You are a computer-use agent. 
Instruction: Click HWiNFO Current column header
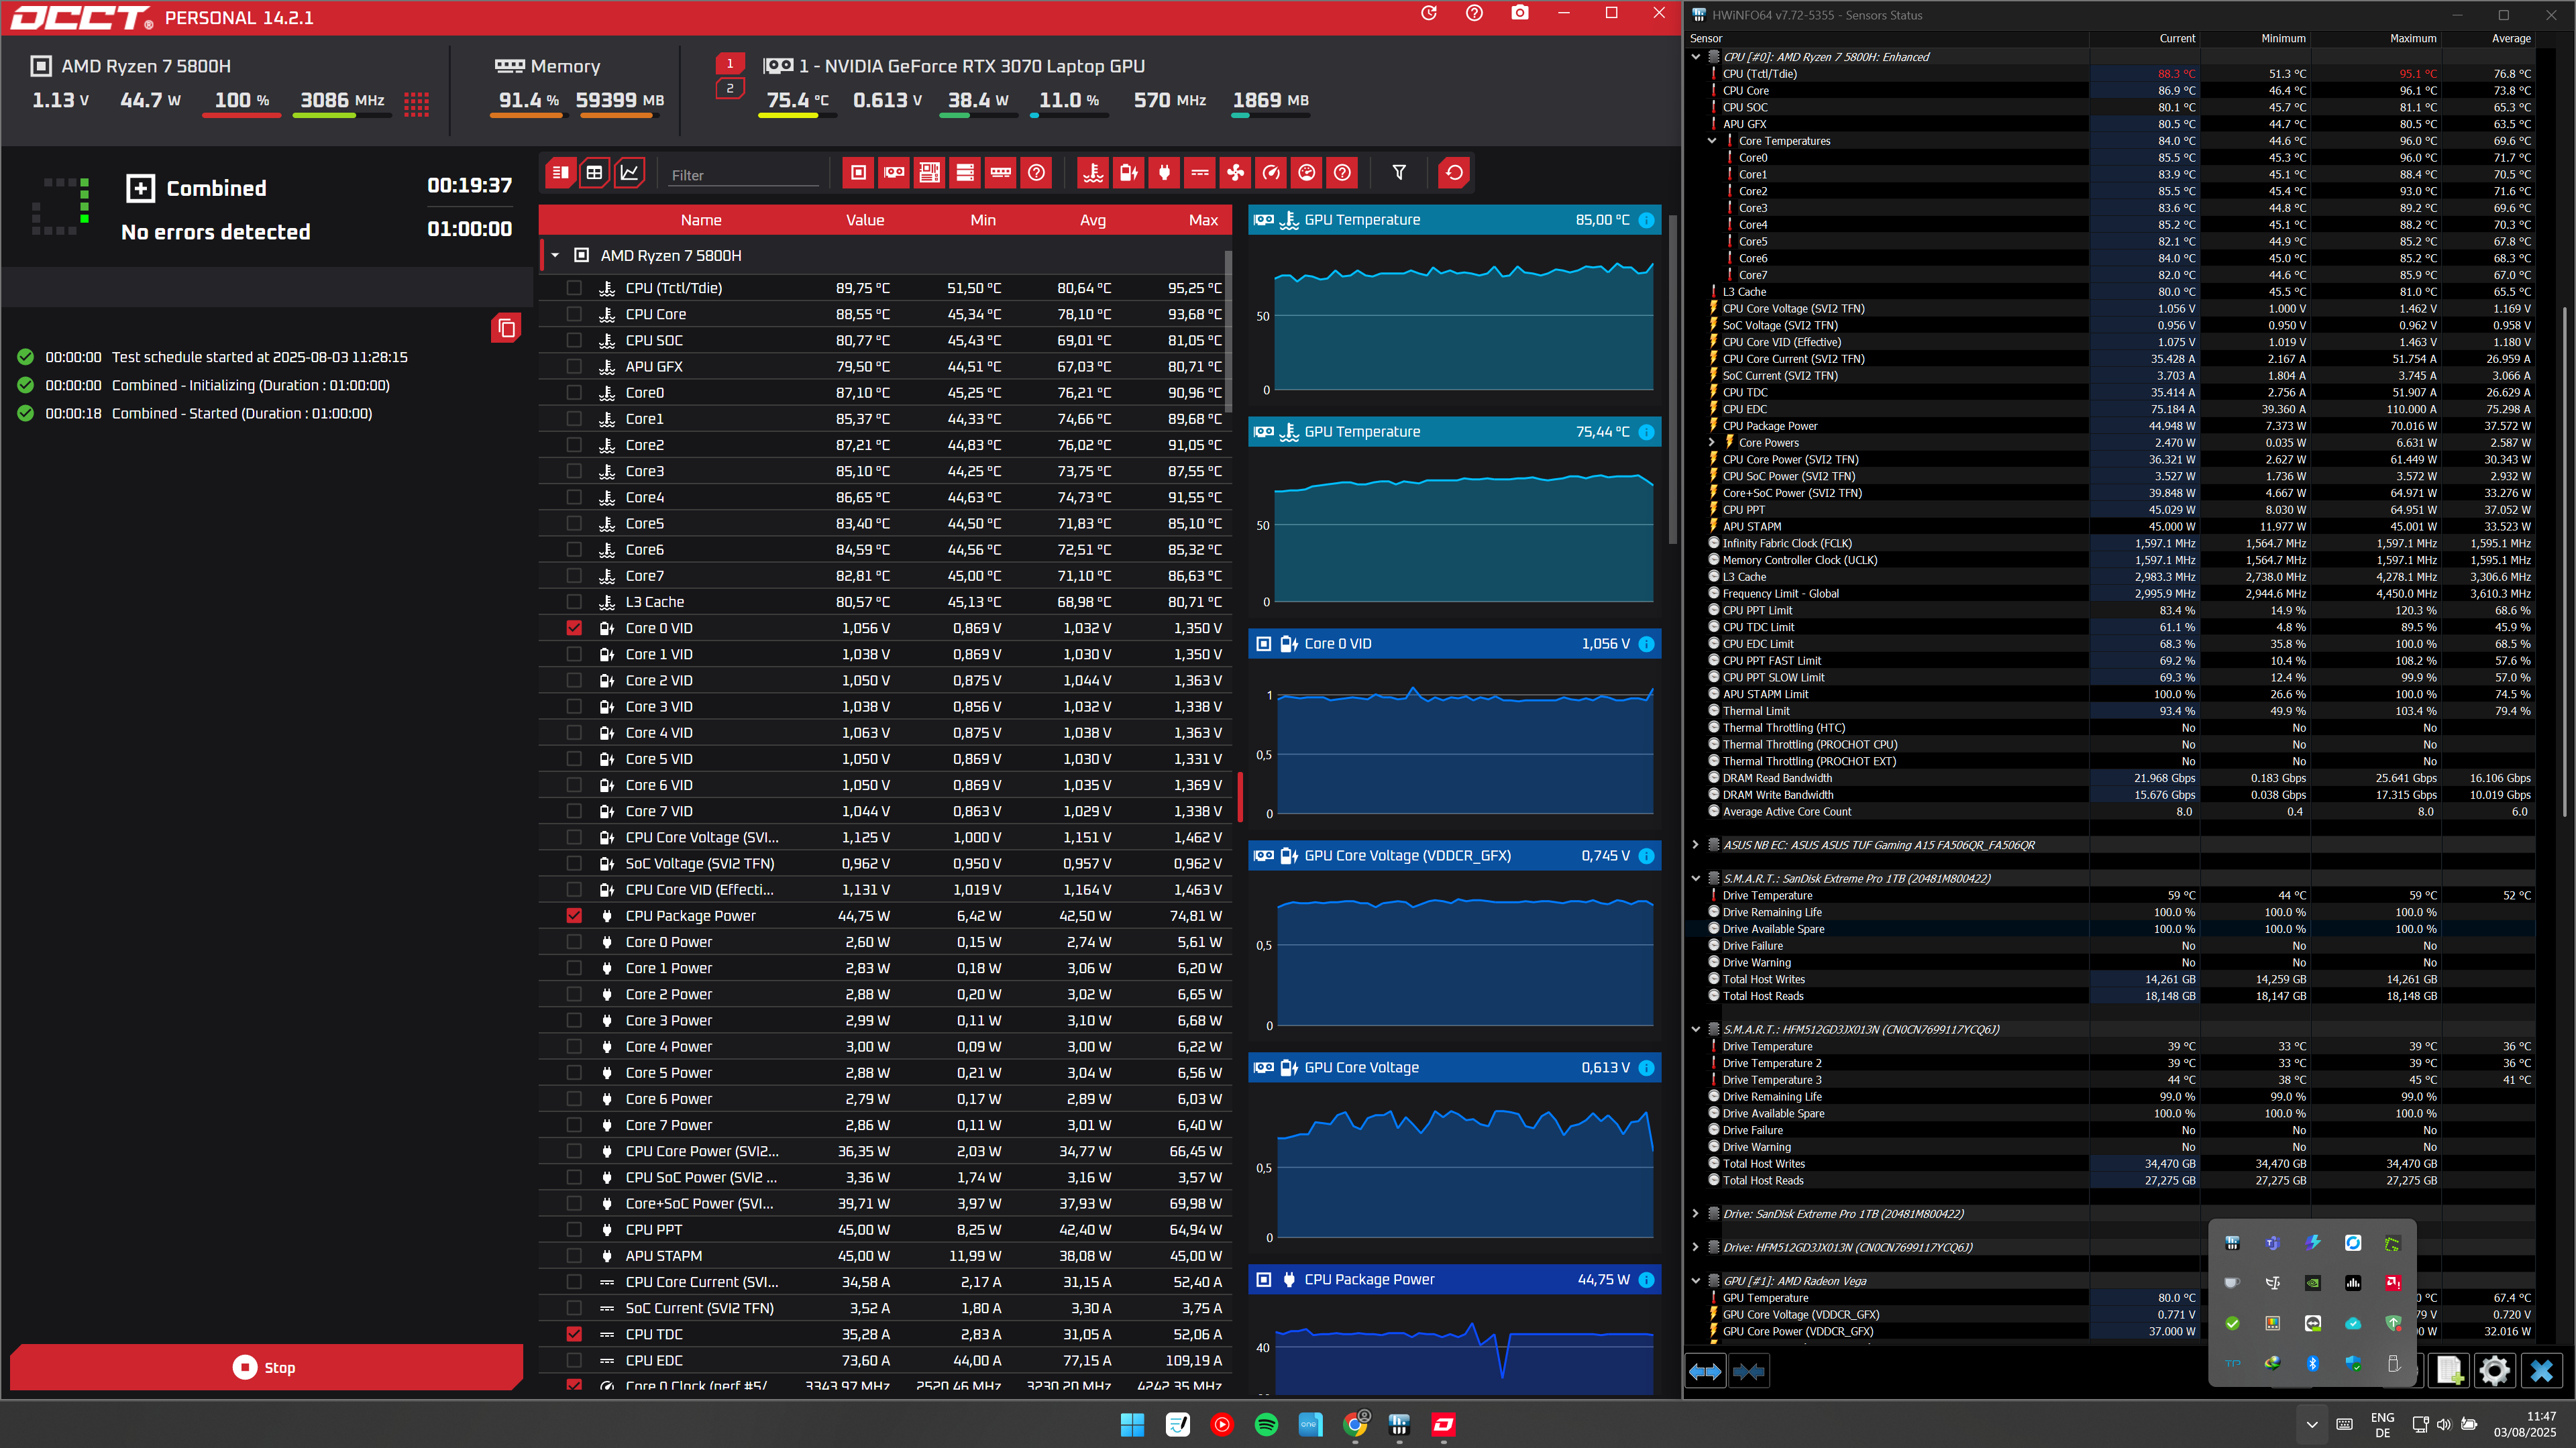click(x=2178, y=38)
